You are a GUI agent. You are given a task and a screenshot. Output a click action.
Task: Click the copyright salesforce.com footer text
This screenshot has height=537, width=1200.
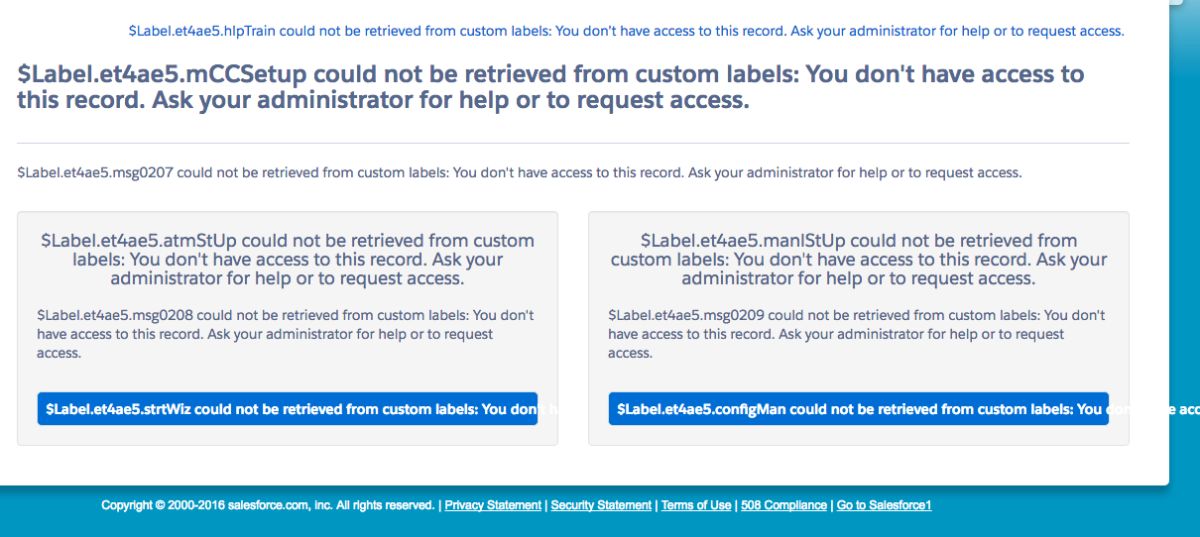click(x=268, y=506)
